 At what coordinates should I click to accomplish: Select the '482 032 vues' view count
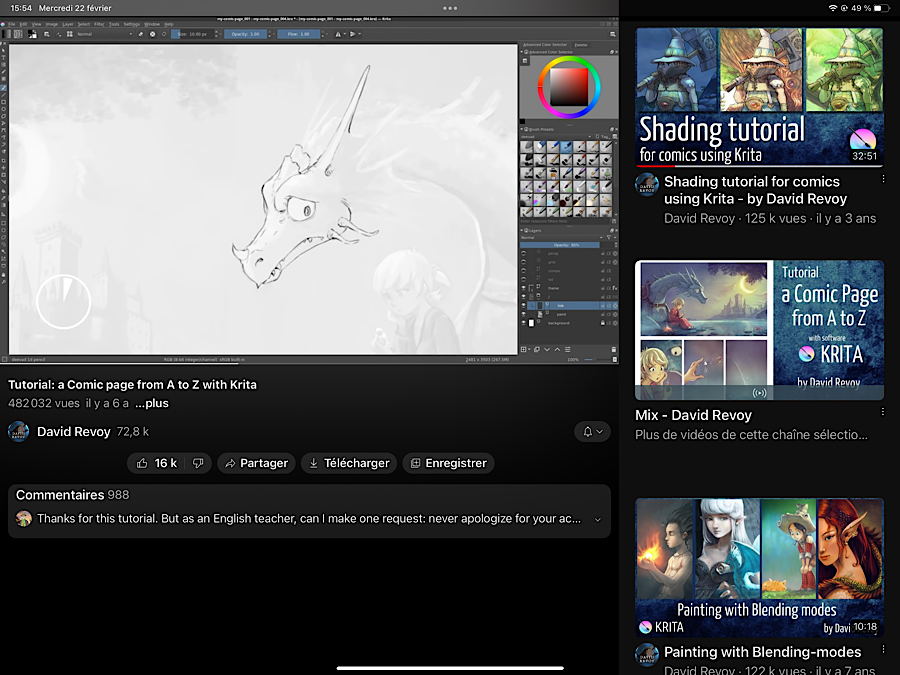click(x=44, y=404)
